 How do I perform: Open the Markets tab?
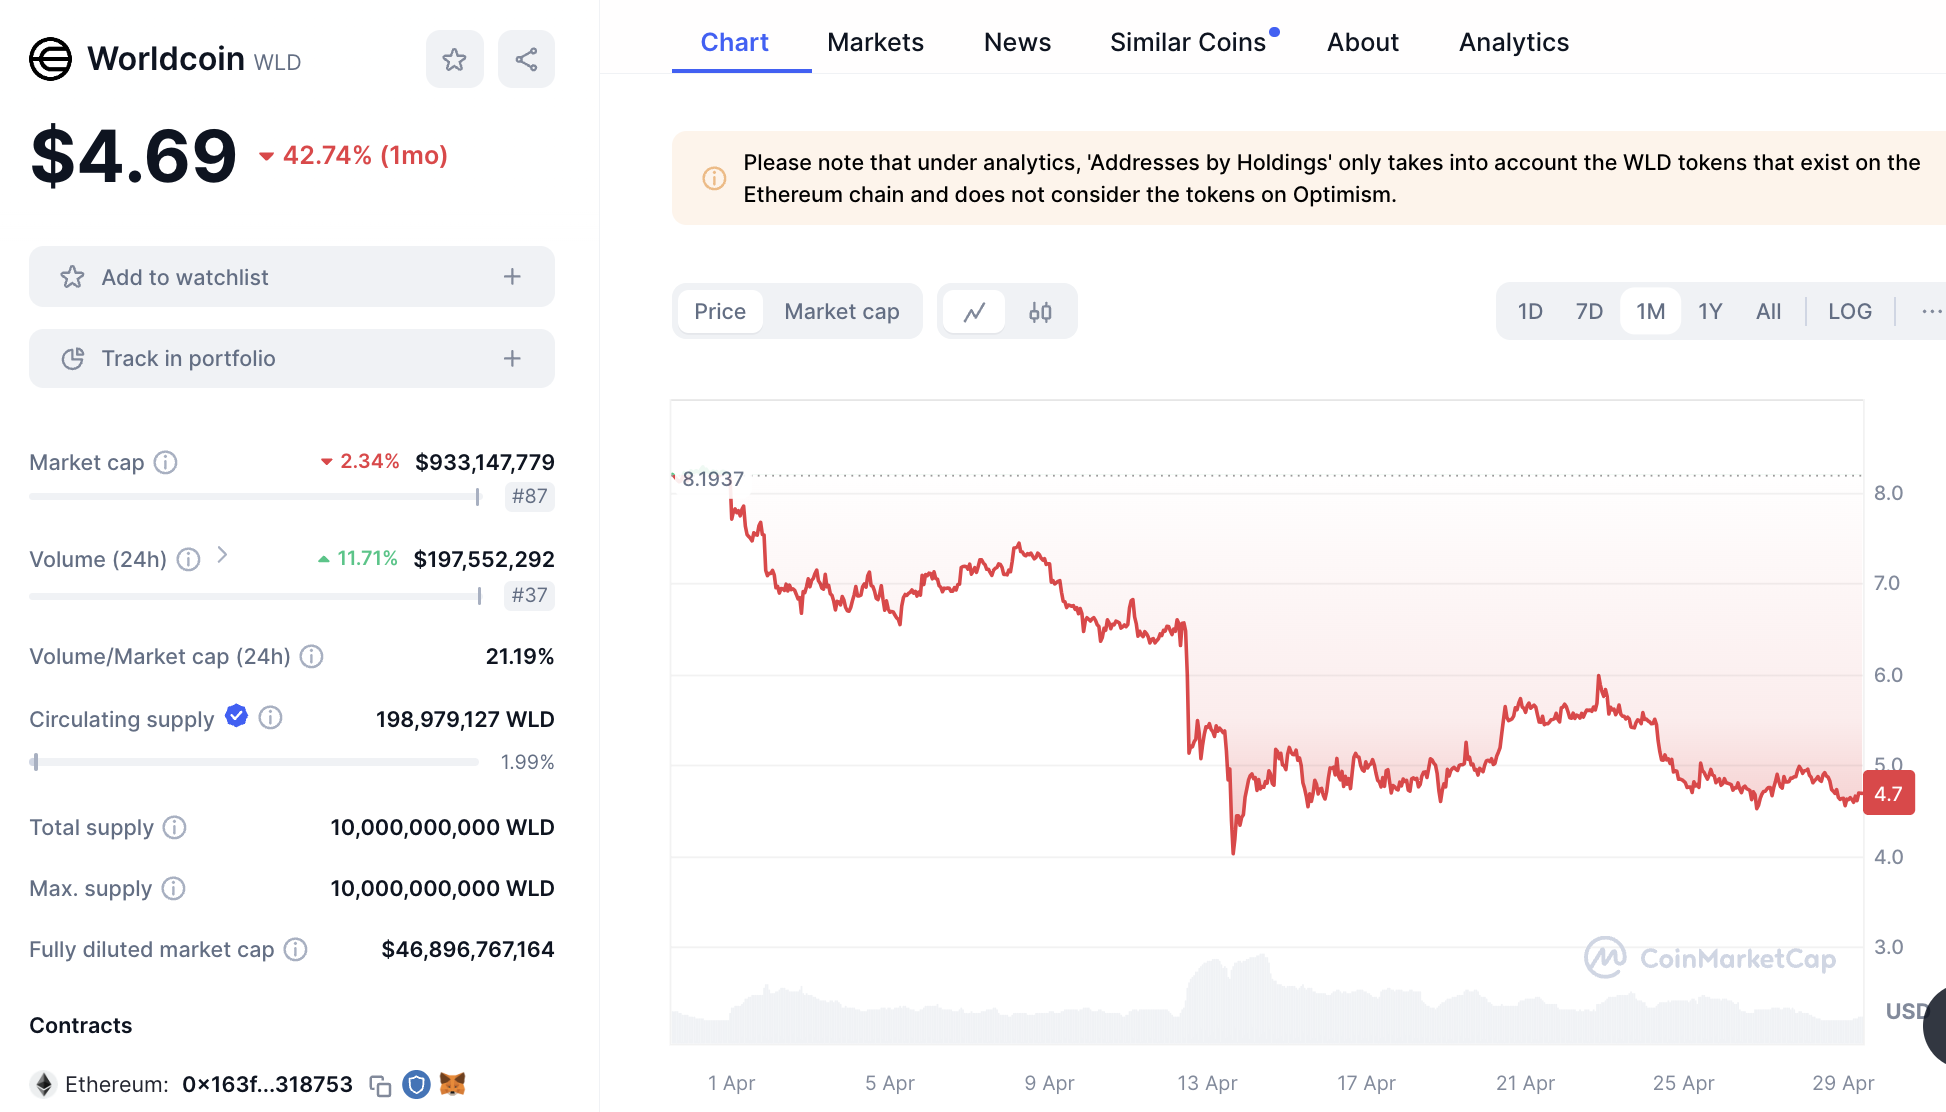pyautogui.click(x=875, y=42)
